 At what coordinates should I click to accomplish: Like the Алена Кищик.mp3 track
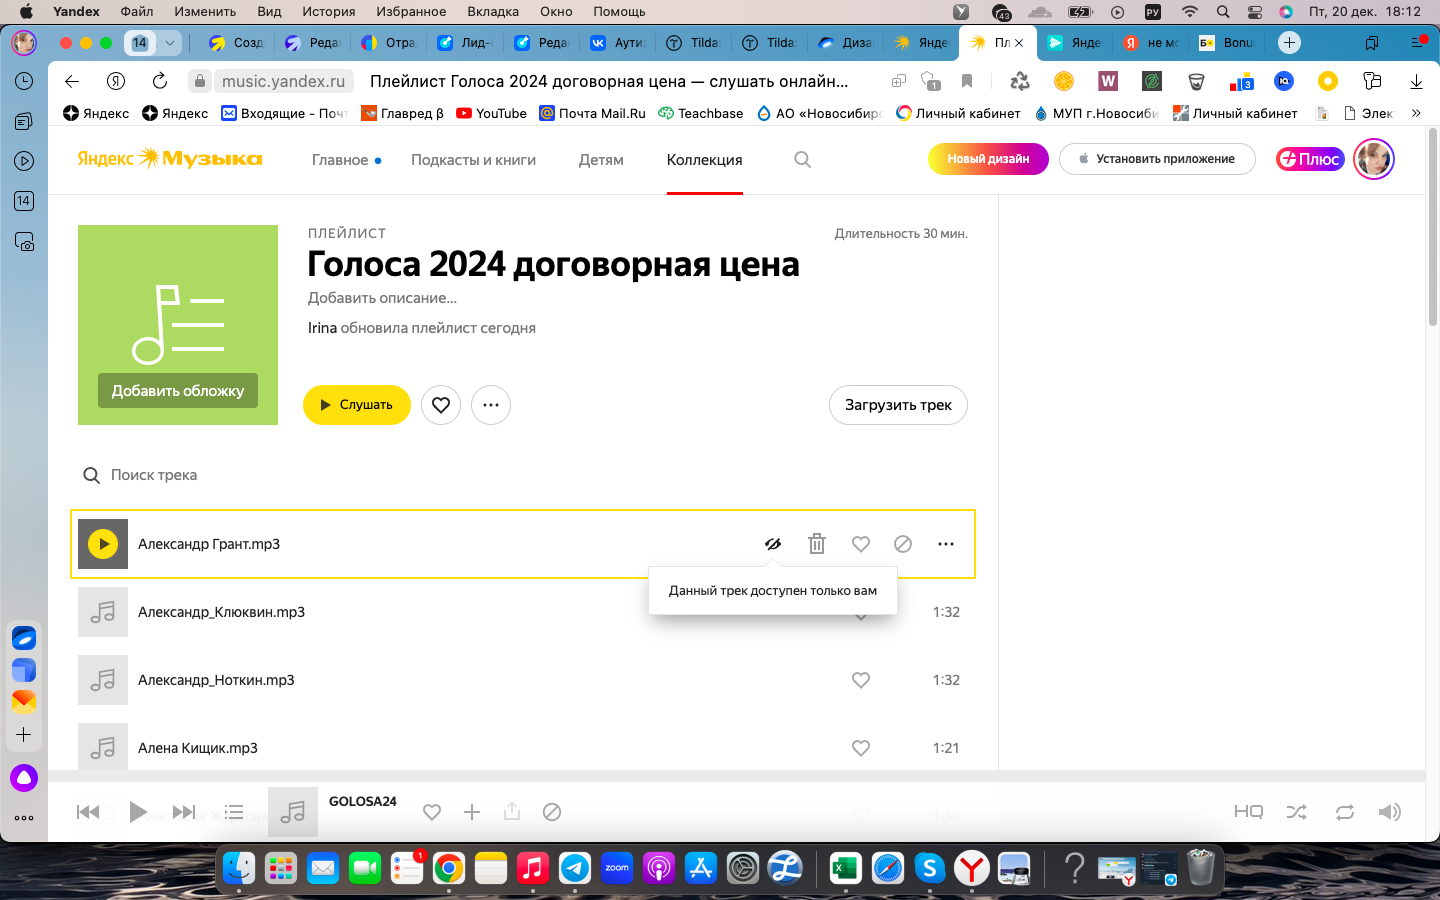pos(861,748)
